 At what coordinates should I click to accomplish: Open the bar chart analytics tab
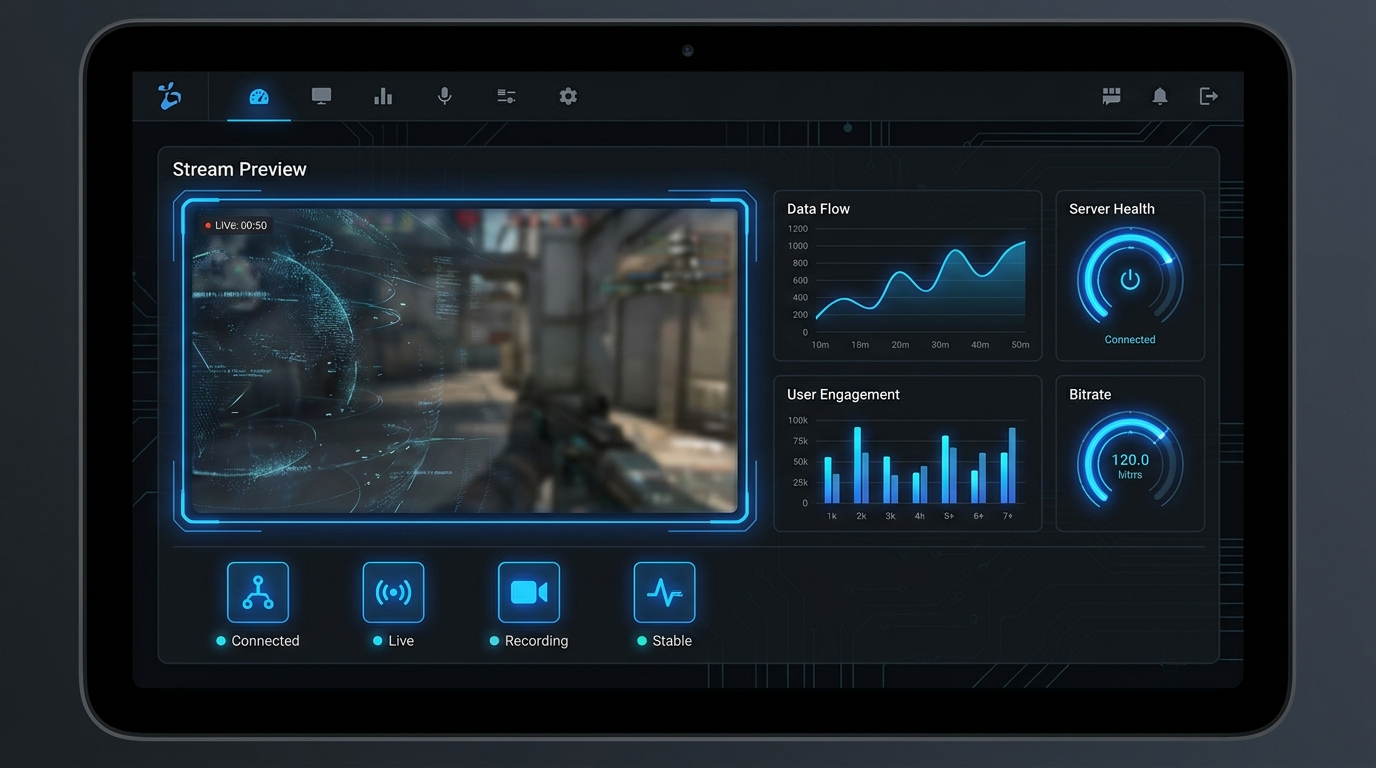click(x=383, y=96)
